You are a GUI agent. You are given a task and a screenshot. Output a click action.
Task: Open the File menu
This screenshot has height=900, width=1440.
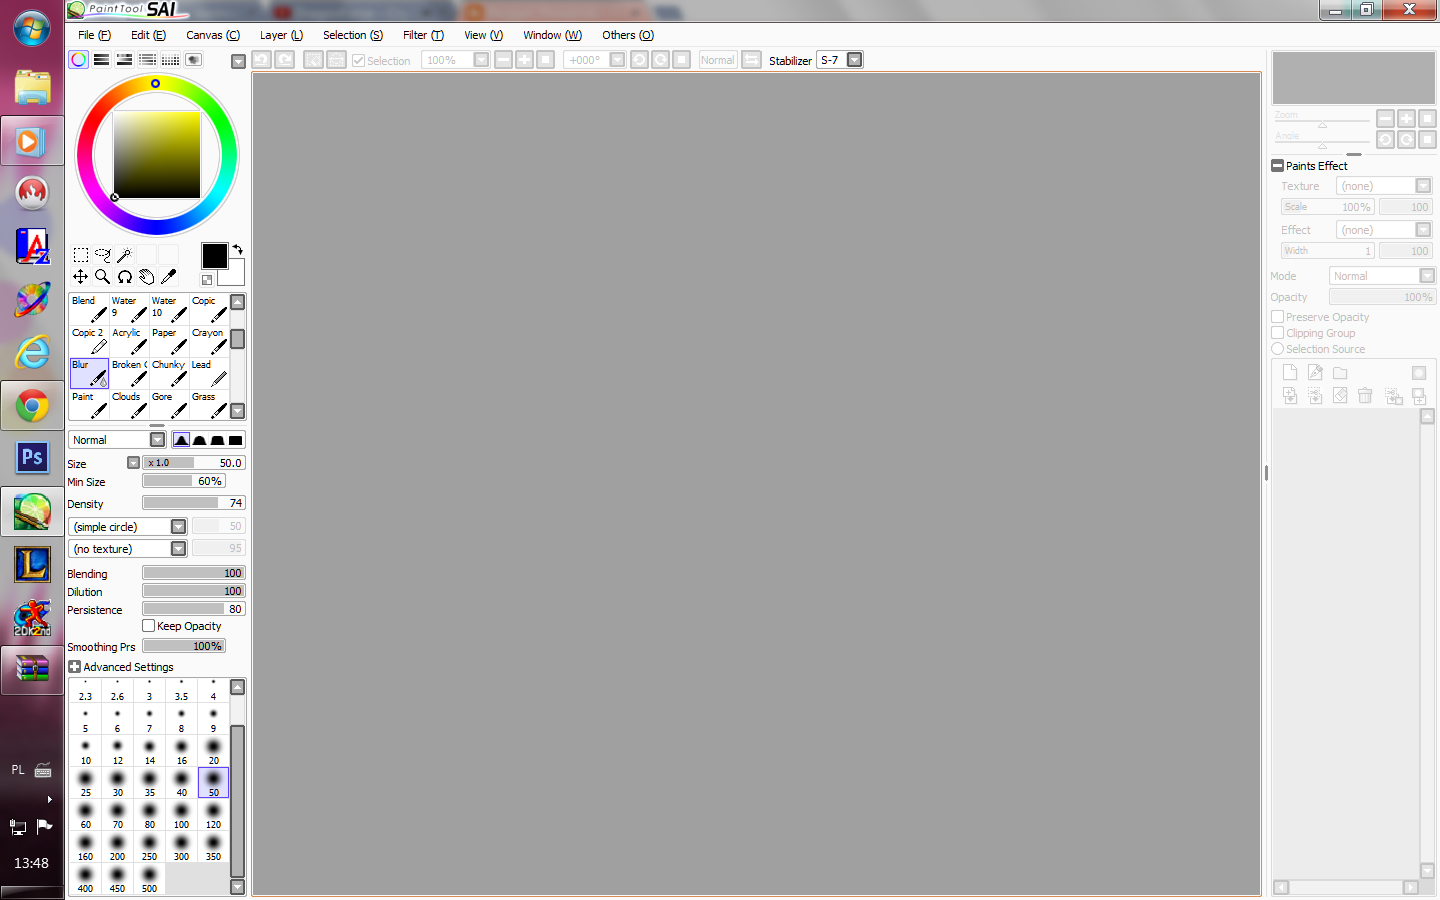(93, 35)
